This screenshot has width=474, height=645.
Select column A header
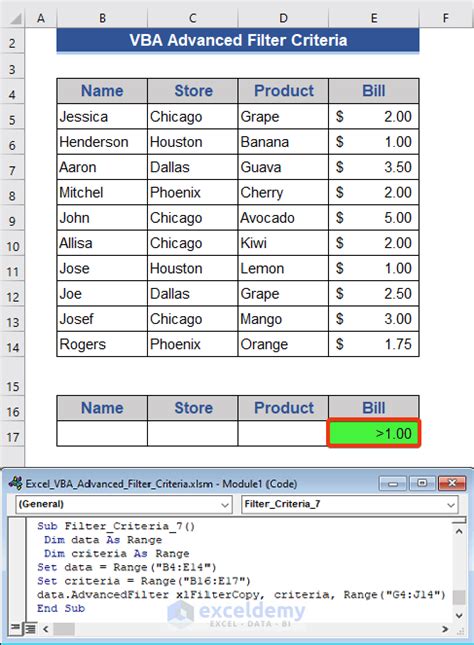click(x=41, y=18)
